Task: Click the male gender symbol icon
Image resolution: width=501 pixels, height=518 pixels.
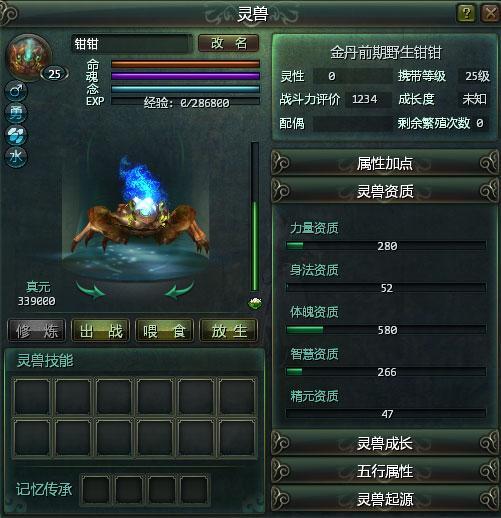Action: click(16, 91)
